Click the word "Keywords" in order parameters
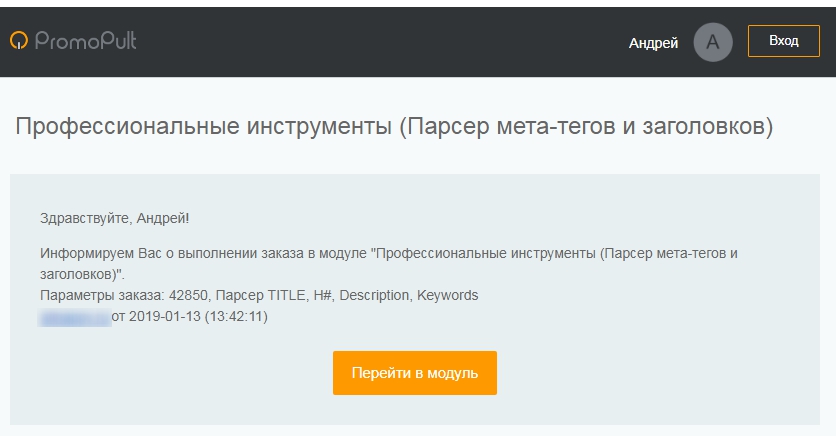 (448, 296)
